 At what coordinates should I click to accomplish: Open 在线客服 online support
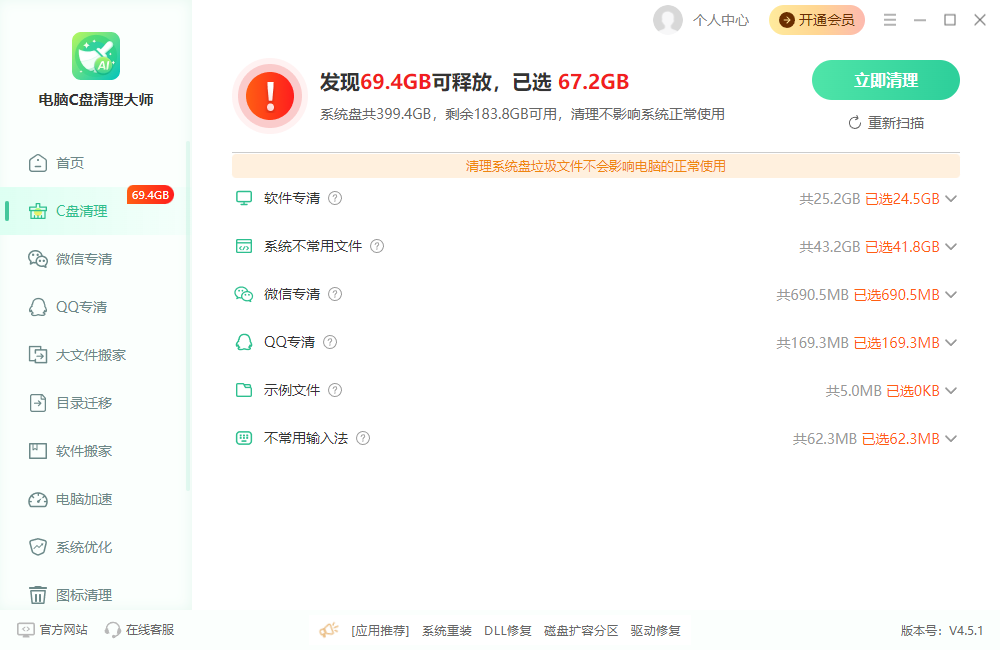(140, 630)
